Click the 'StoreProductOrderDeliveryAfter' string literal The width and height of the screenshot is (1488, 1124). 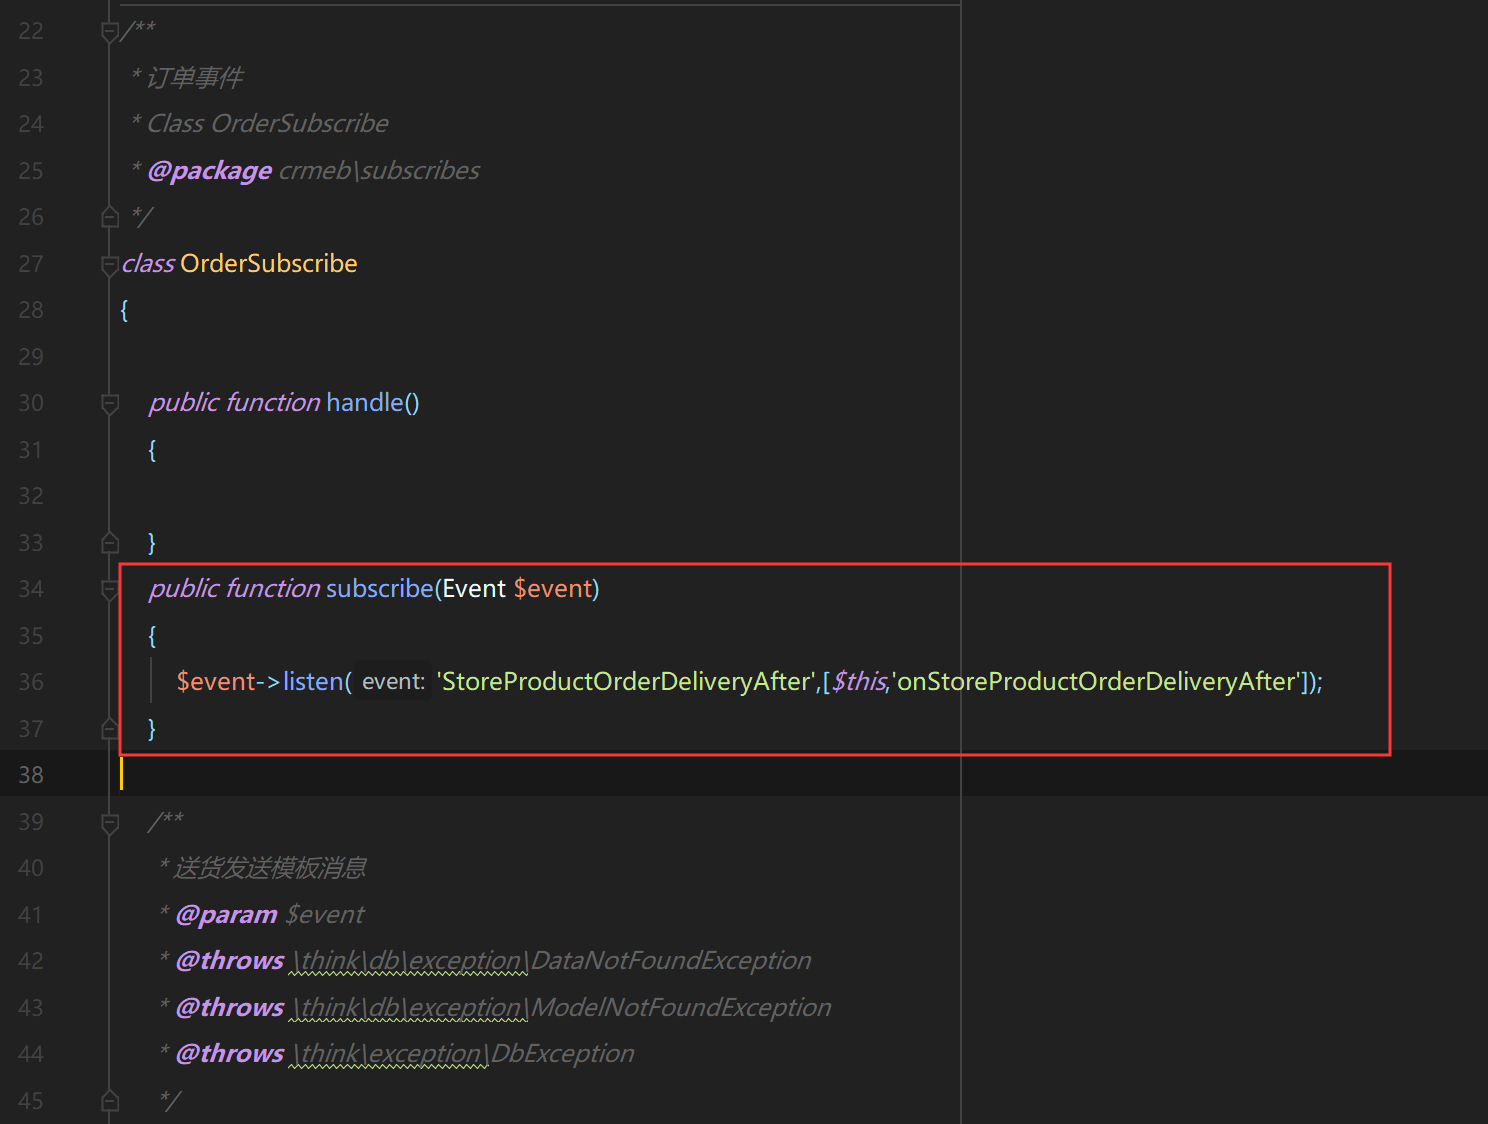pyautogui.click(x=626, y=681)
